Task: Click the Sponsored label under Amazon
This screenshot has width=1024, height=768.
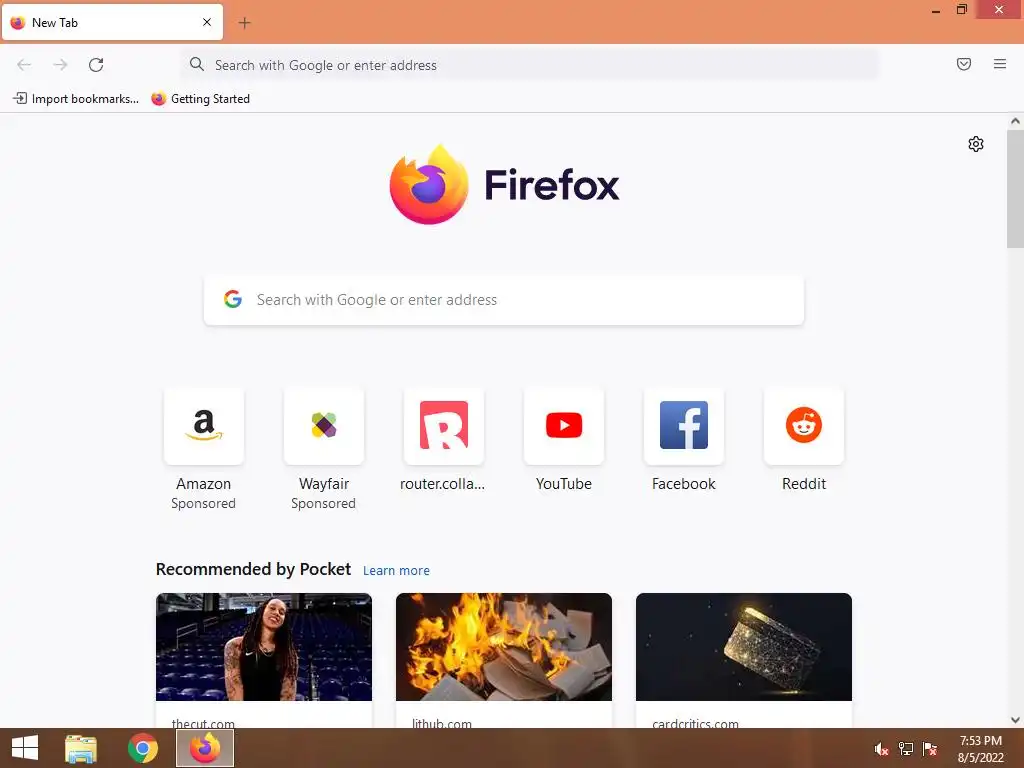Action: (203, 504)
